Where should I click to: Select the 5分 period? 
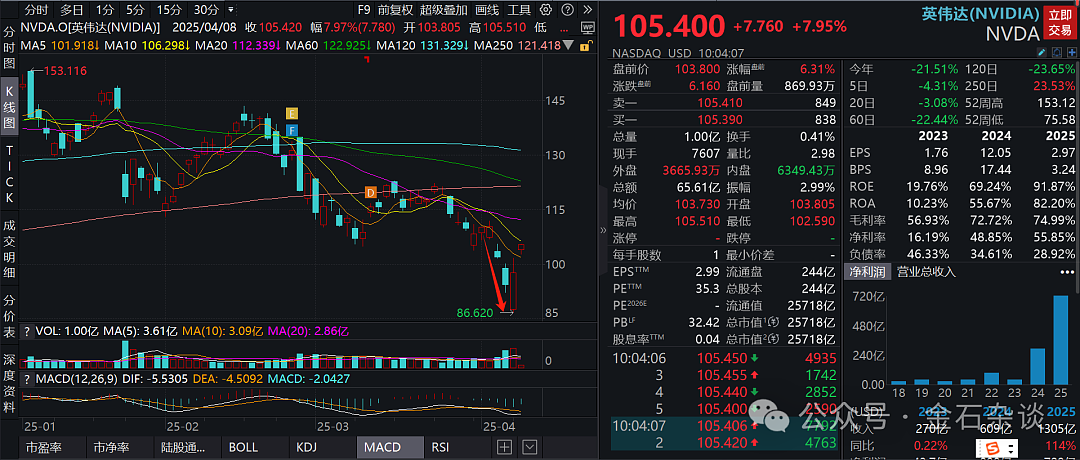tap(135, 10)
